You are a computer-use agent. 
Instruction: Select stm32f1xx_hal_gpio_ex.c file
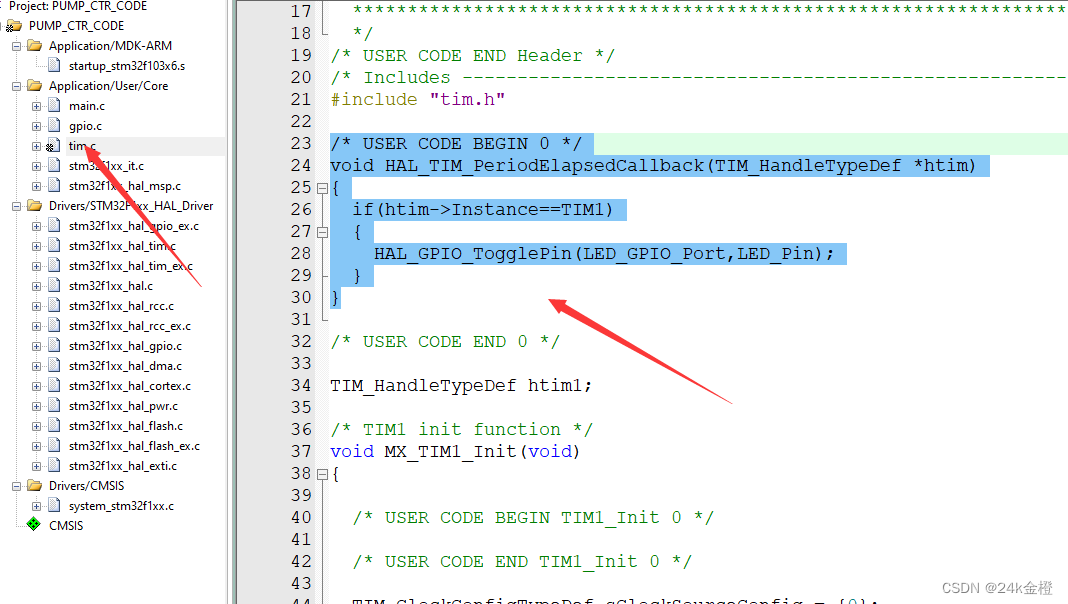tap(134, 226)
